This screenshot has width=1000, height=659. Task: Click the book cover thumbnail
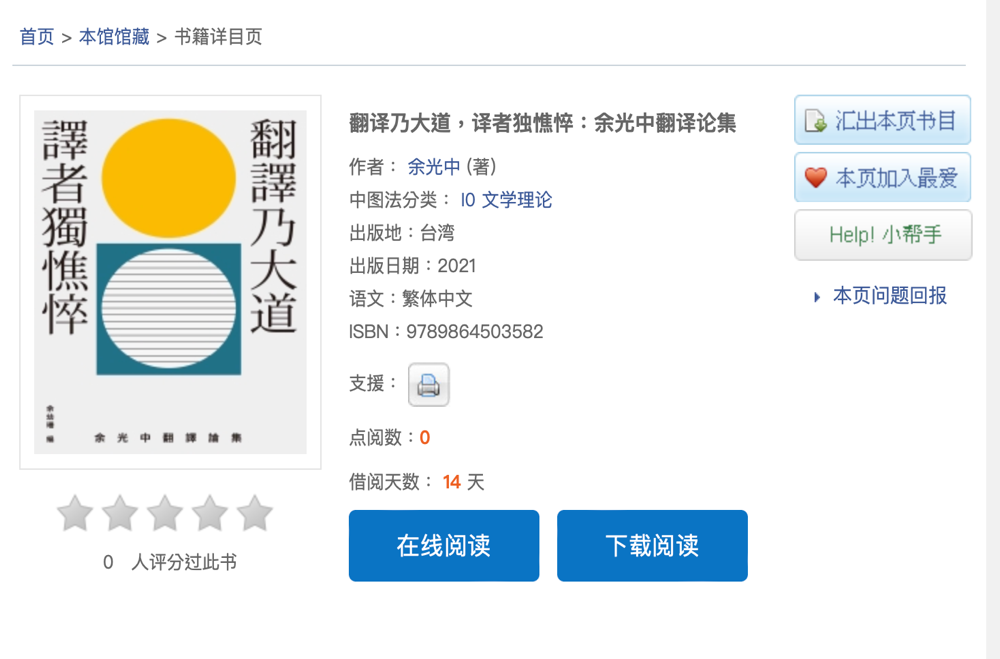170,282
